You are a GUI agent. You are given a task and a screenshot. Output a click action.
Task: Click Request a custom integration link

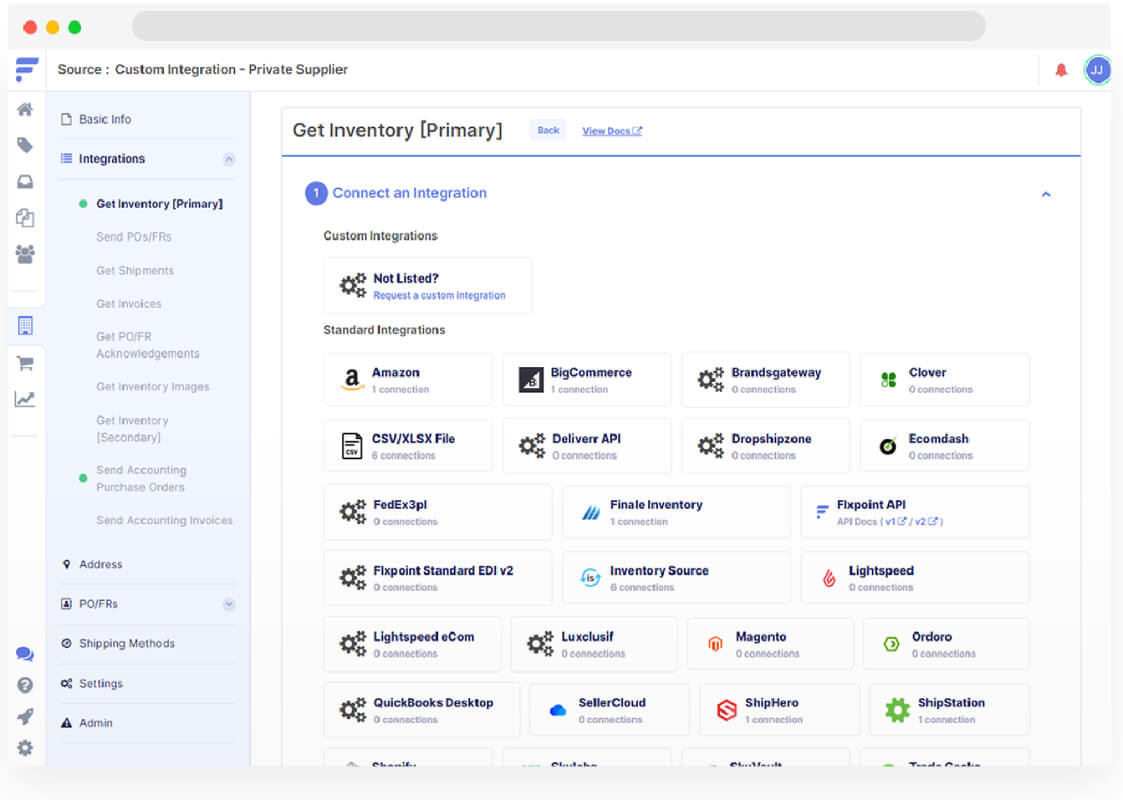(x=439, y=296)
